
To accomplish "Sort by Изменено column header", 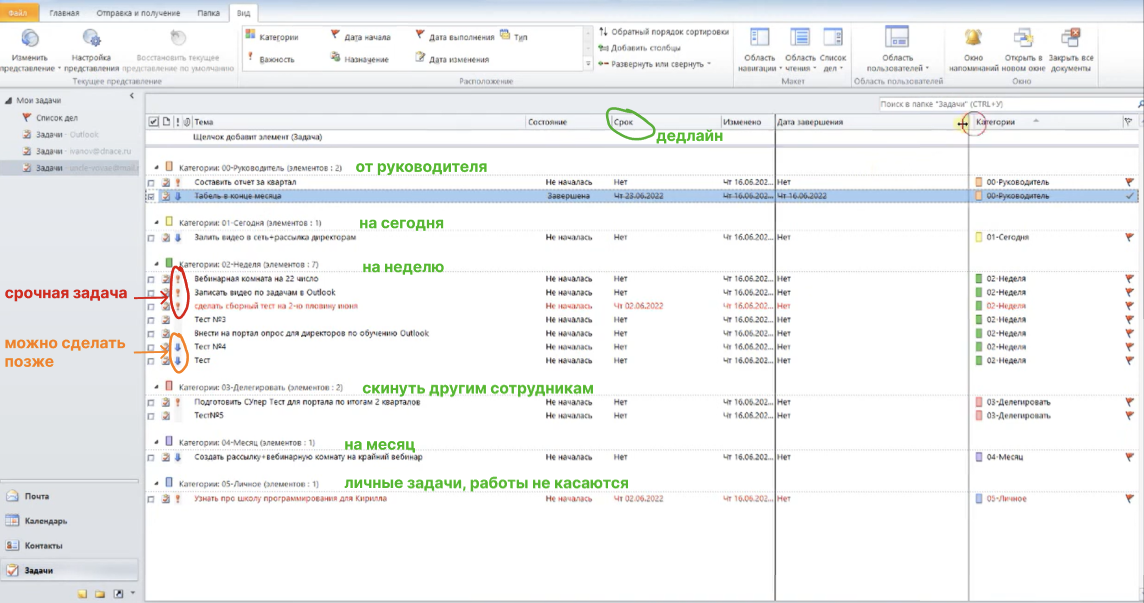I will 747,122.
